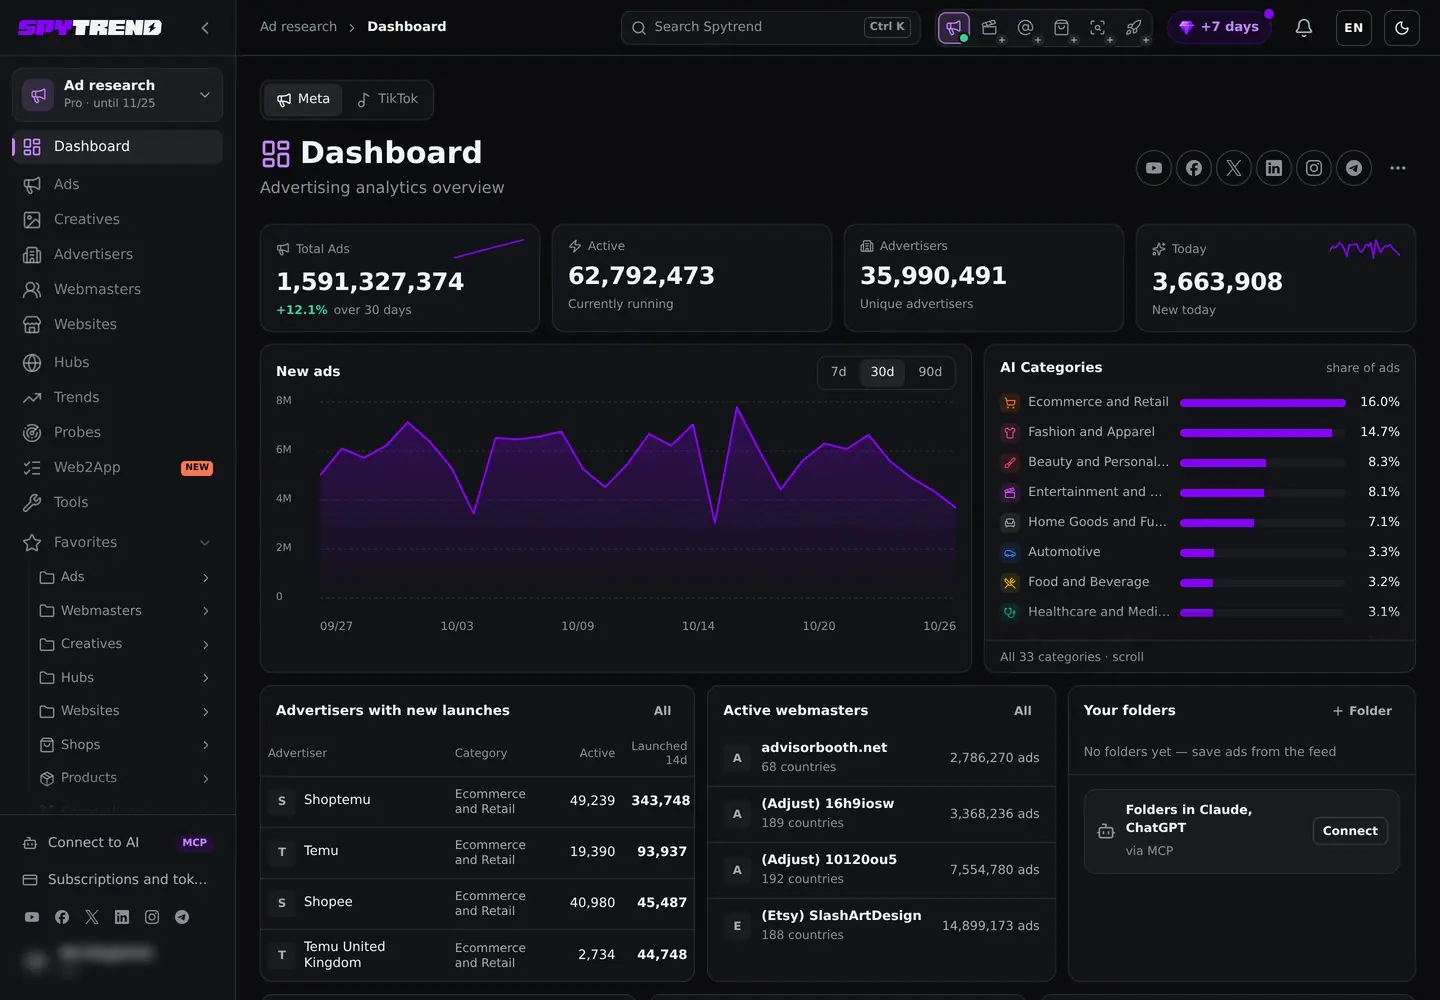Screen dimensions: 1440x1000
Task: Switch the New ads chart to 90d
Action: (x=930, y=372)
